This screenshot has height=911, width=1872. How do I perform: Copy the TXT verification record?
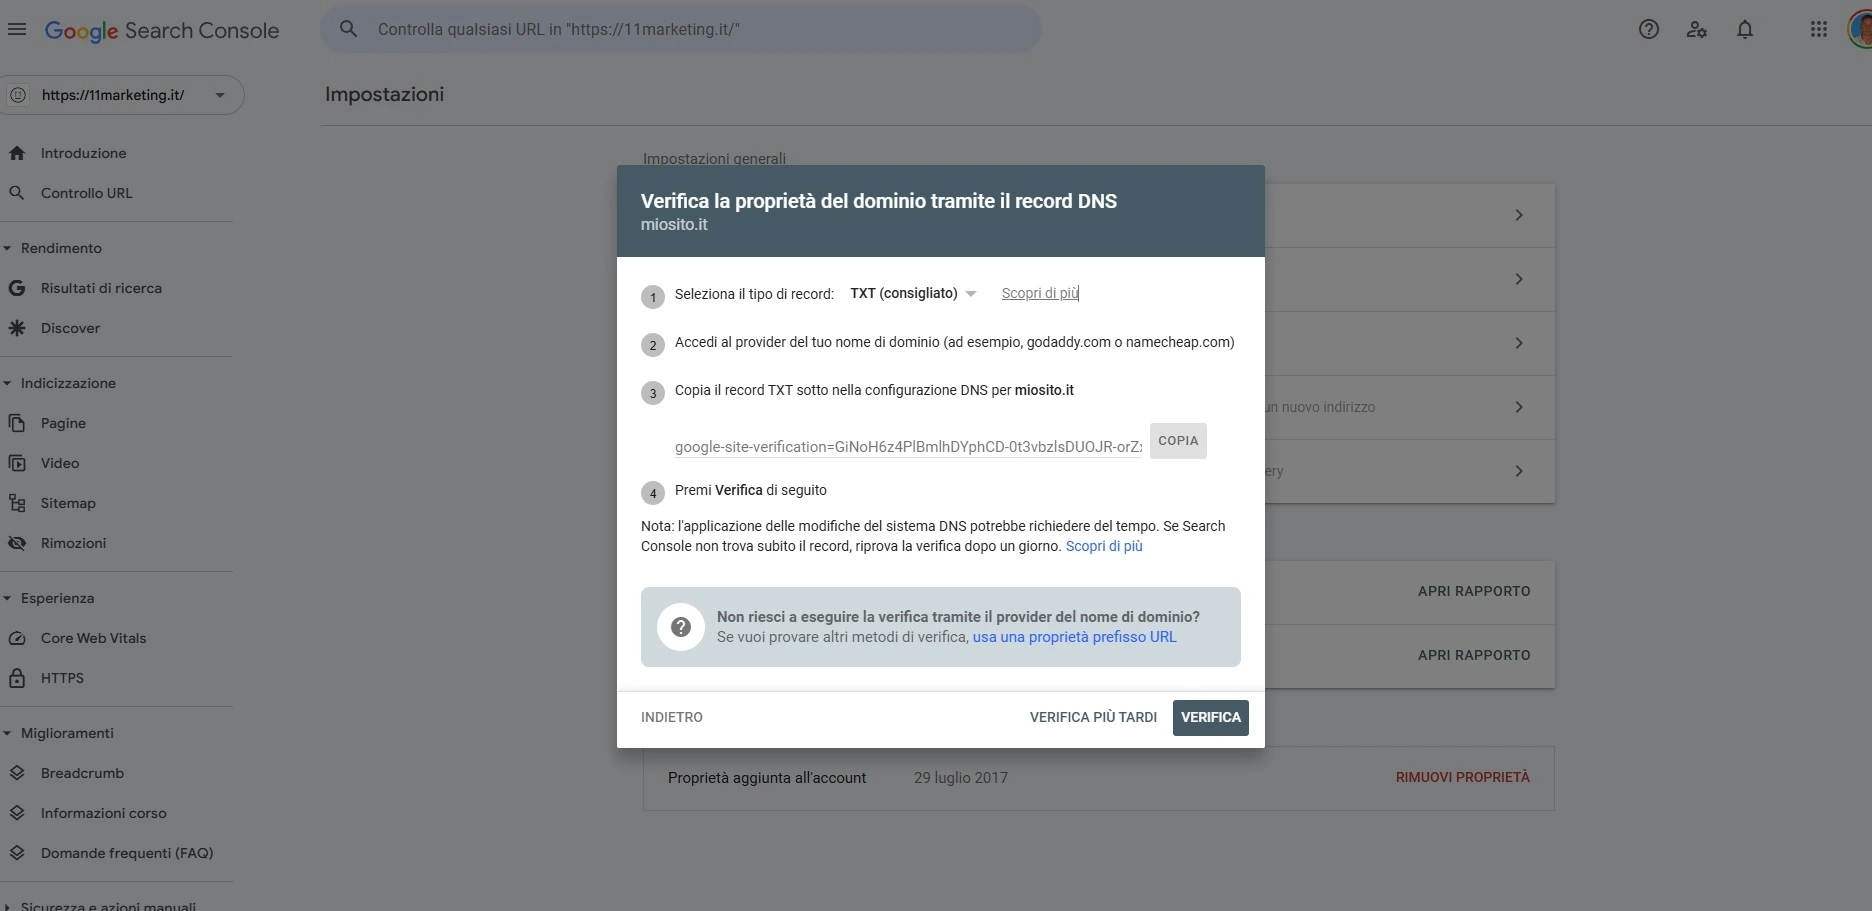click(x=1178, y=441)
